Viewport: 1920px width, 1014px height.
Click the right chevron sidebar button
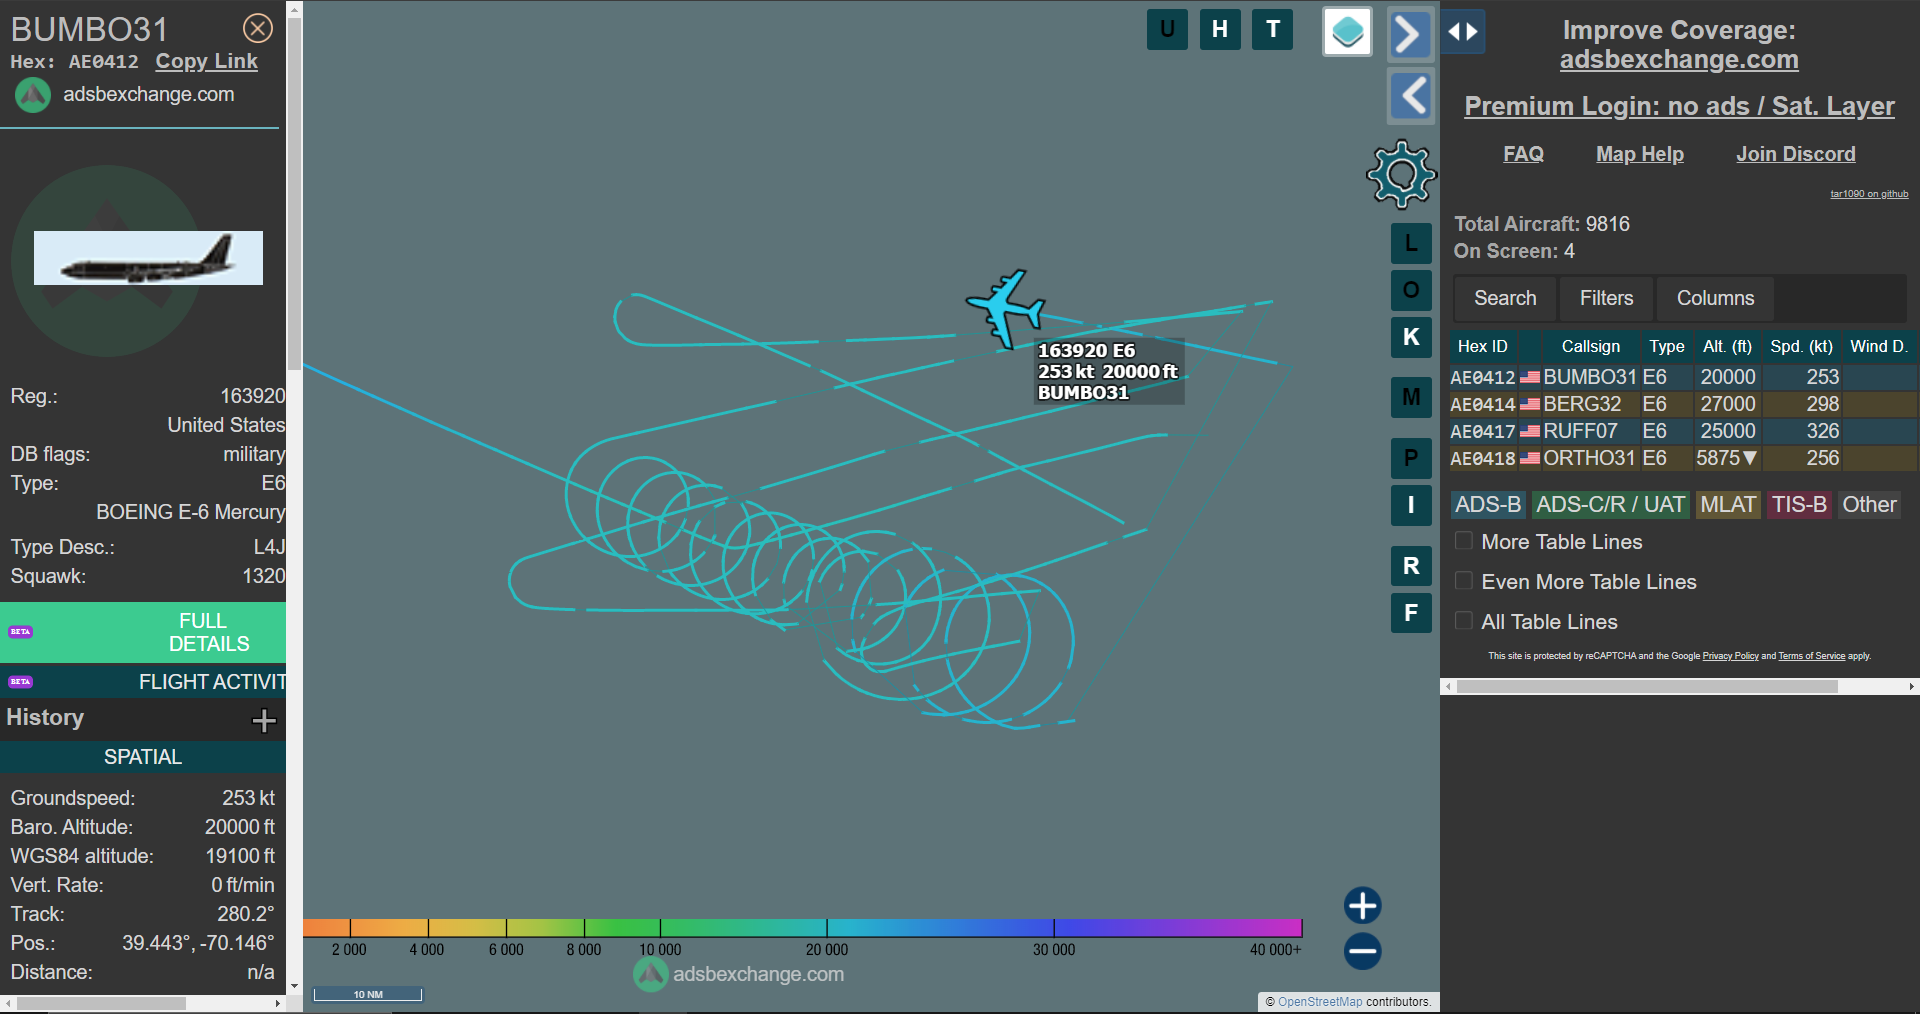(1410, 34)
